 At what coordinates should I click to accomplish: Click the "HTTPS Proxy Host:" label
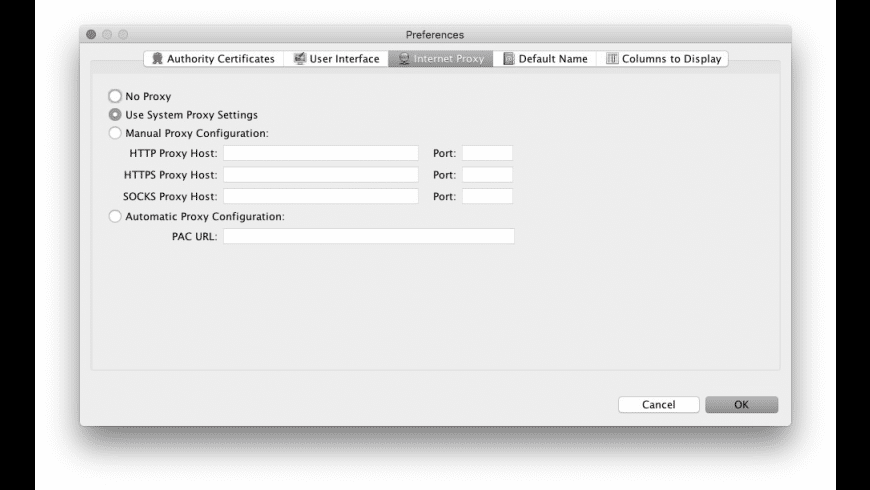click(170, 175)
